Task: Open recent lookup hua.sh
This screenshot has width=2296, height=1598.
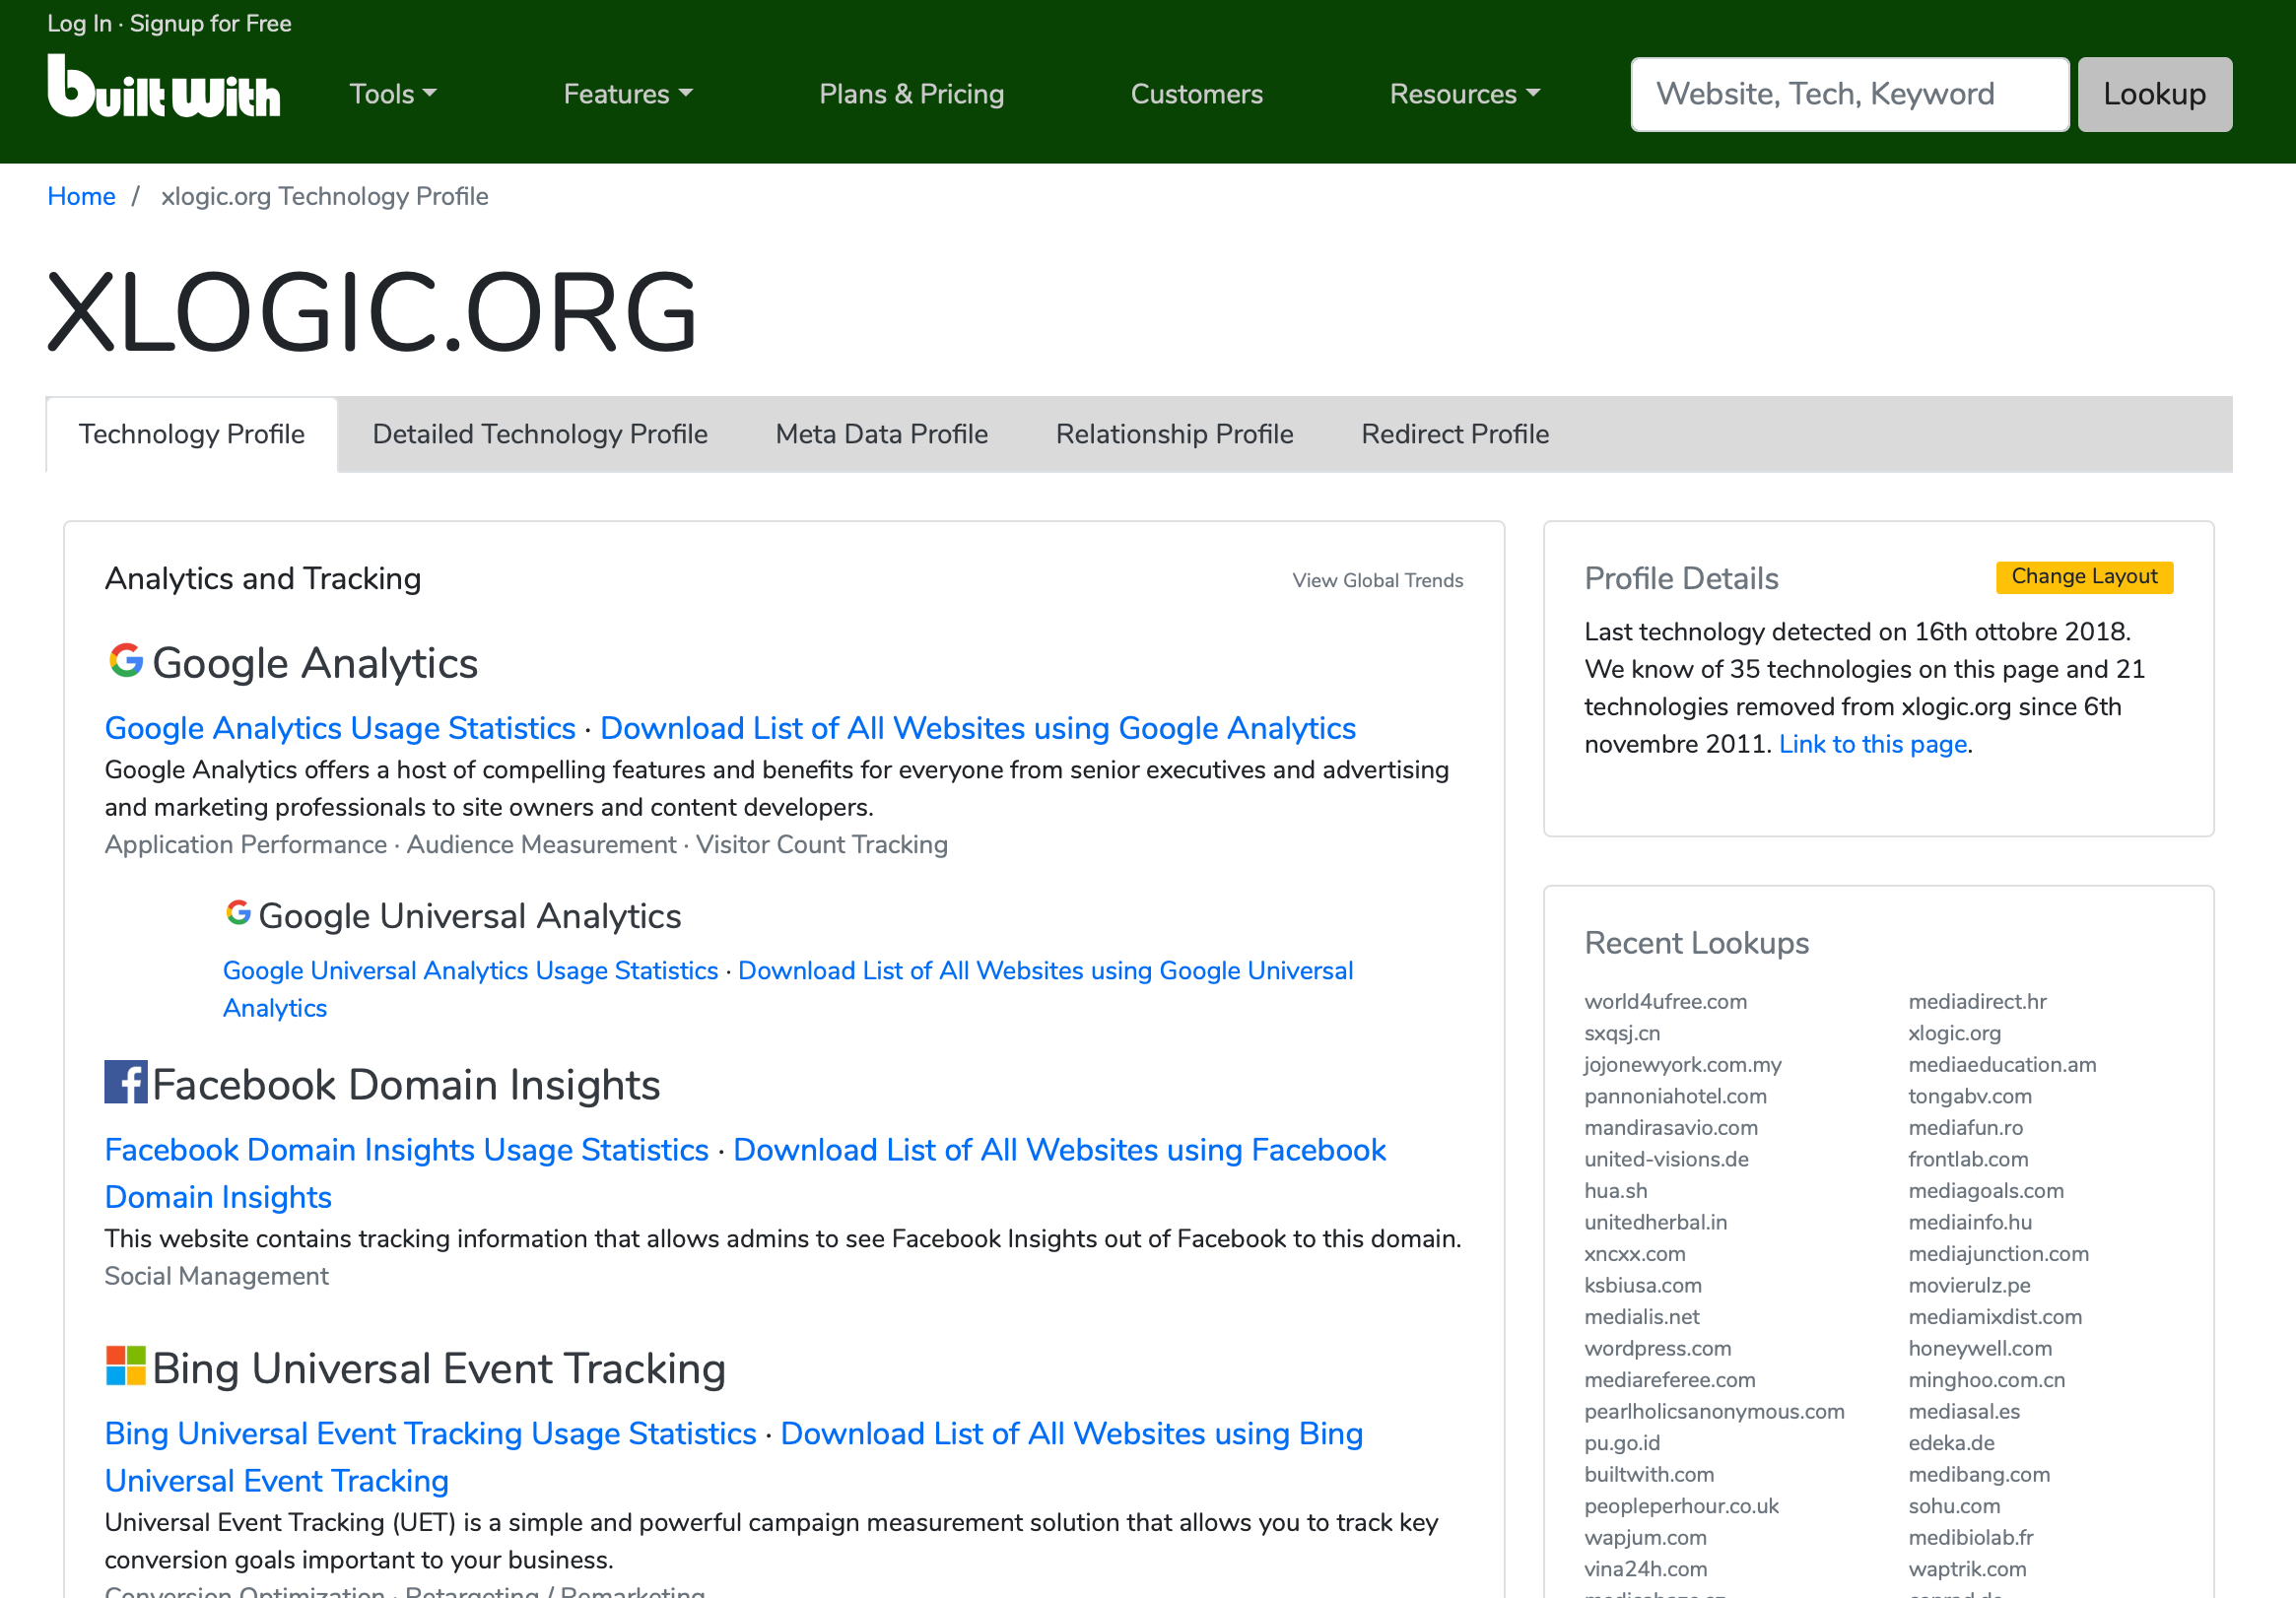Action: (x=1616, y=1190)
